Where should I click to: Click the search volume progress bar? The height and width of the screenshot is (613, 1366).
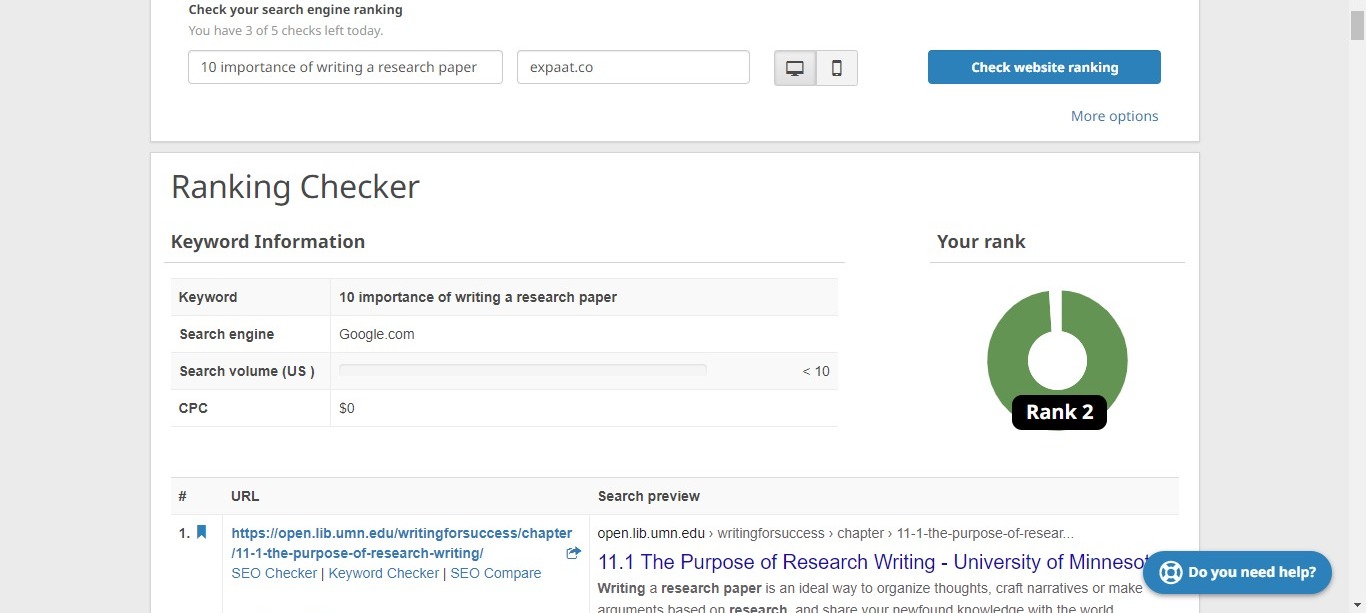tap(522, 370)
